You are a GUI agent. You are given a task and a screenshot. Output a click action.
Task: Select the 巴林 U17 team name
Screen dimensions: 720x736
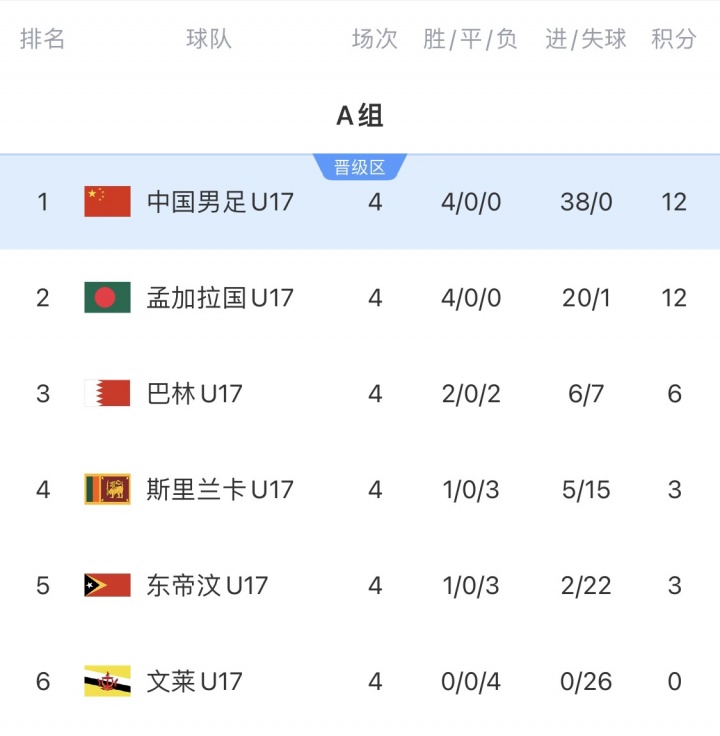[195, 394]
